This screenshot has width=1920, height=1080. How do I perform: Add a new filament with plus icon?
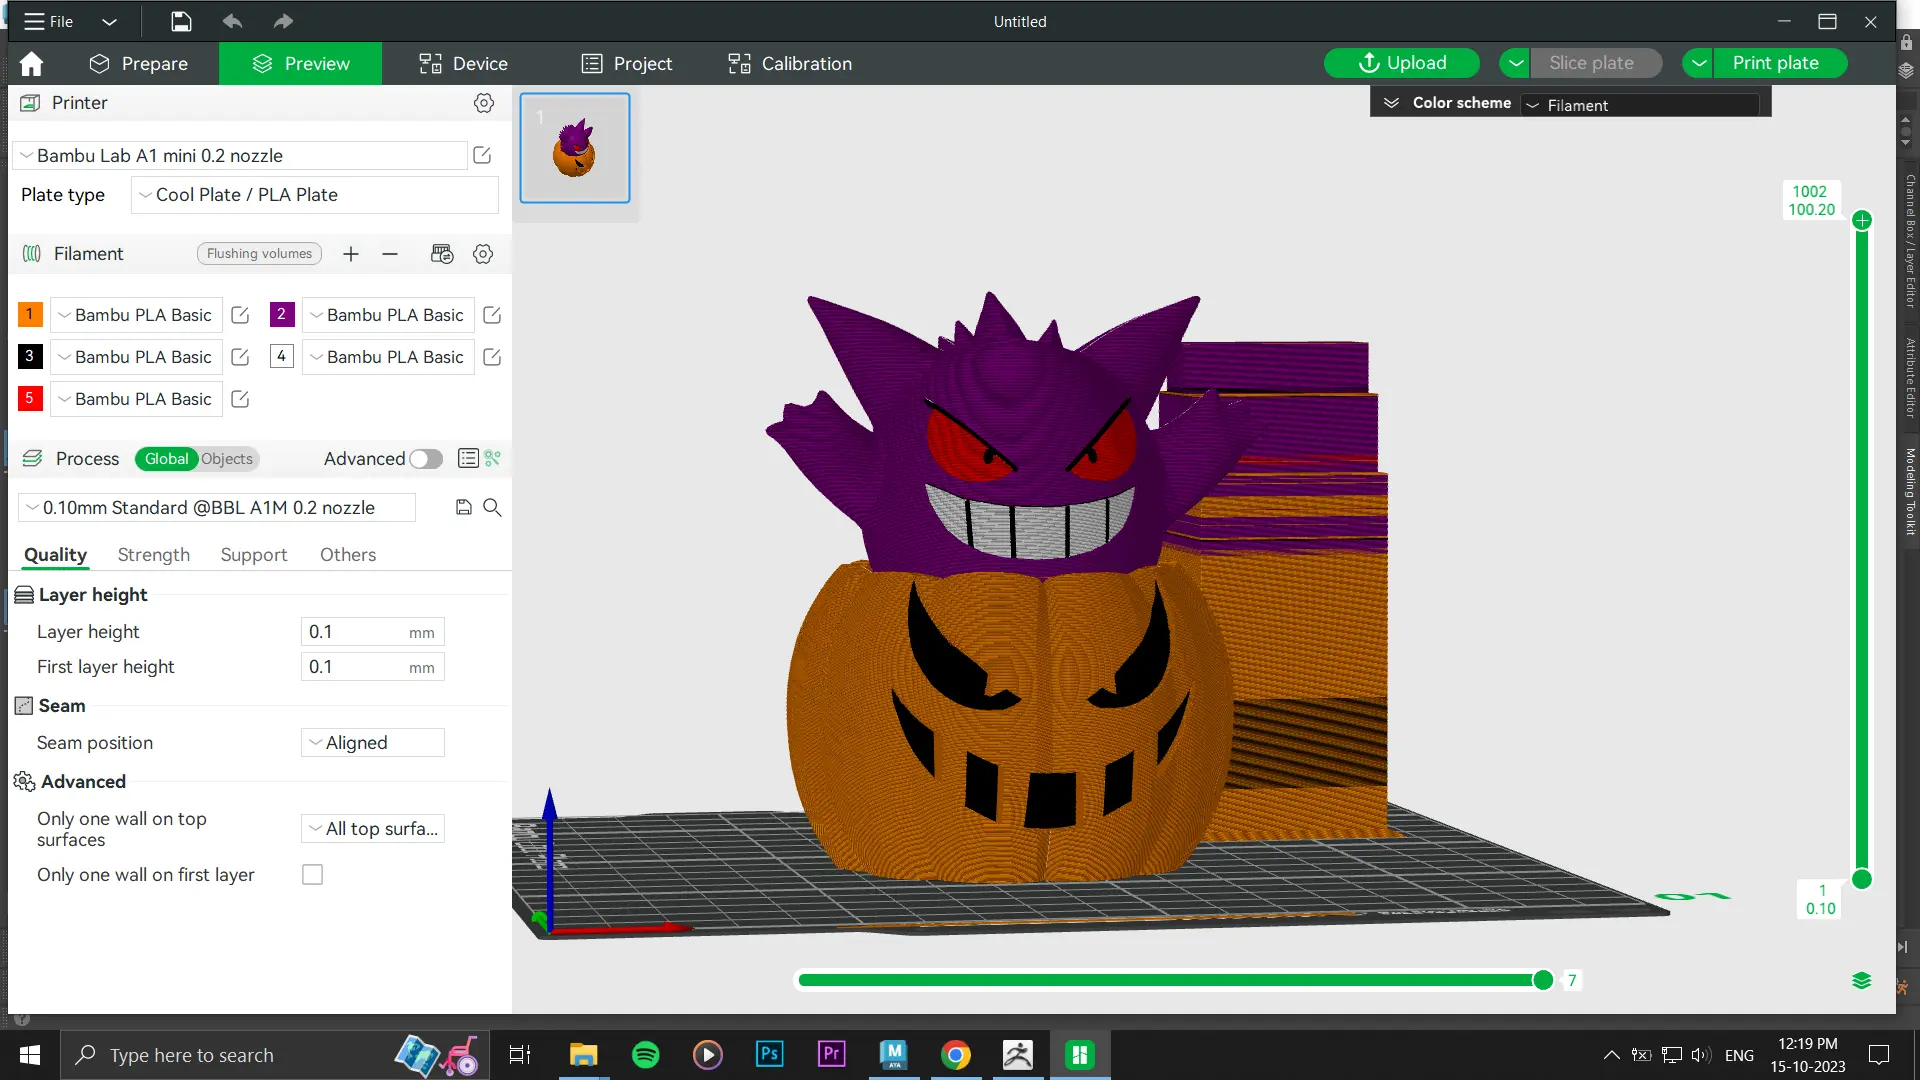point(351,254)
